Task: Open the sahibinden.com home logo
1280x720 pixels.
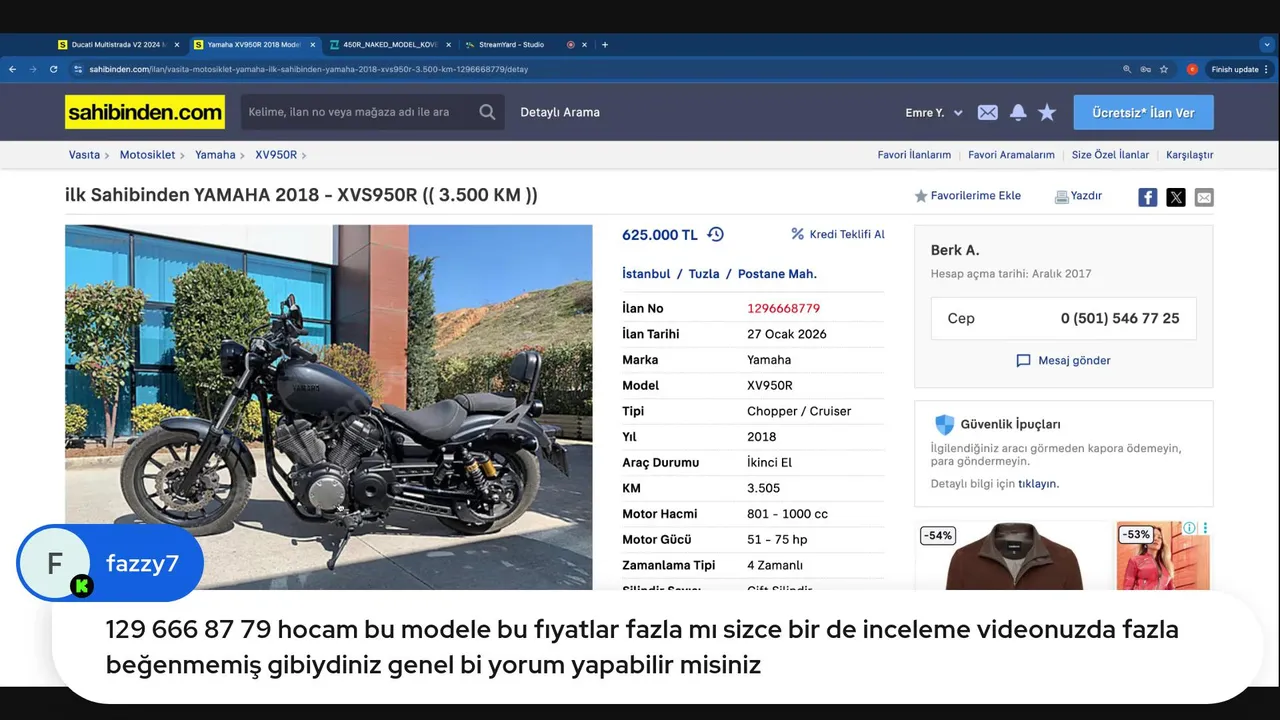Action: point(145,112)
